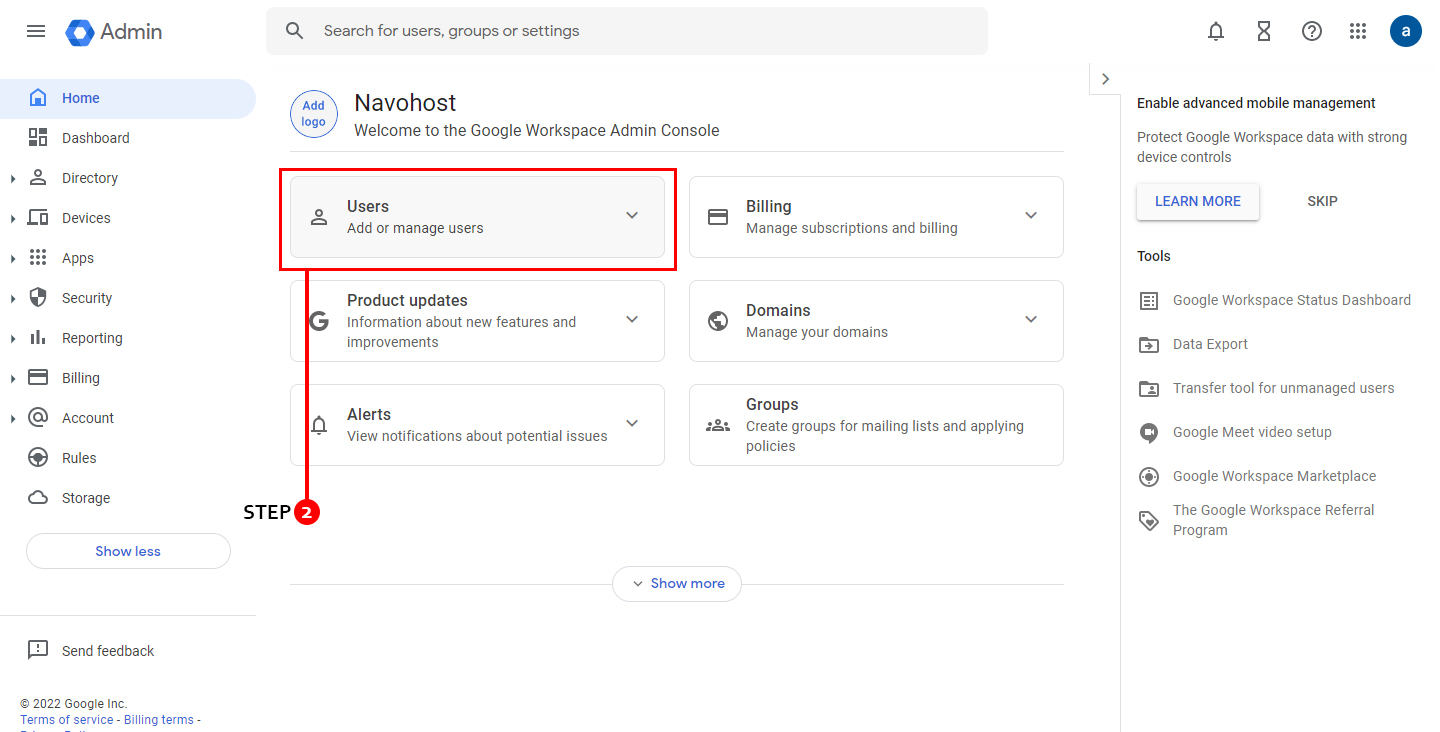Expand the Domains card chevron
Viewport: 1440px width, 732px height.
pyautogui.click(x=1031, y=319)
